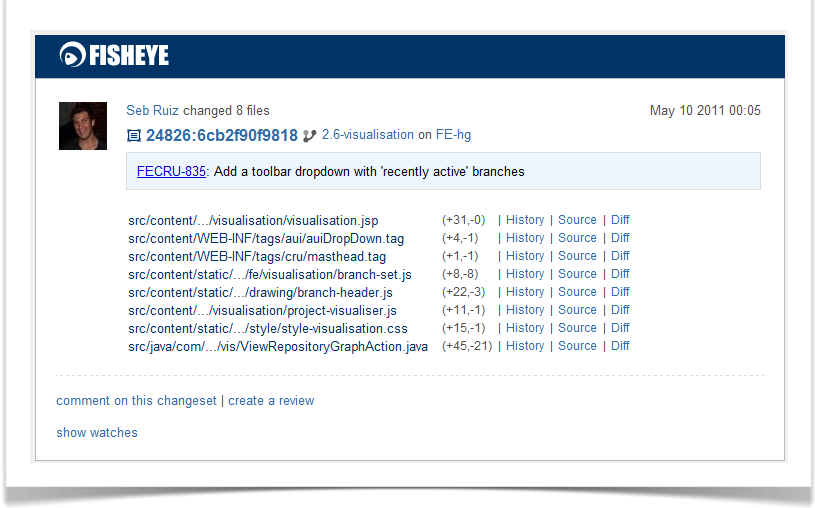Go to the 2.6-visualisation branch
Viewport: 815px width, 508px height.
[367, 135]
